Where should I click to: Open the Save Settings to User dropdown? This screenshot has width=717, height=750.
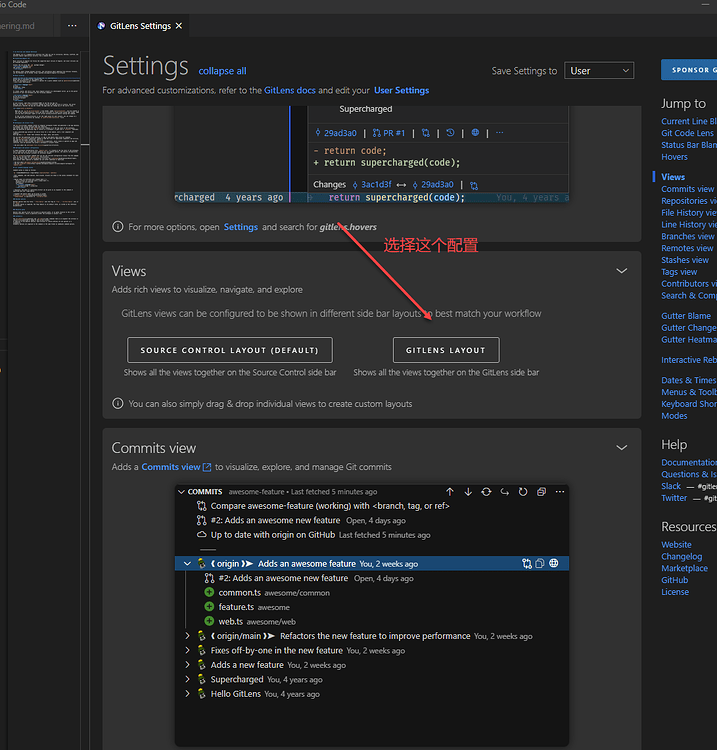coord(599,71)
